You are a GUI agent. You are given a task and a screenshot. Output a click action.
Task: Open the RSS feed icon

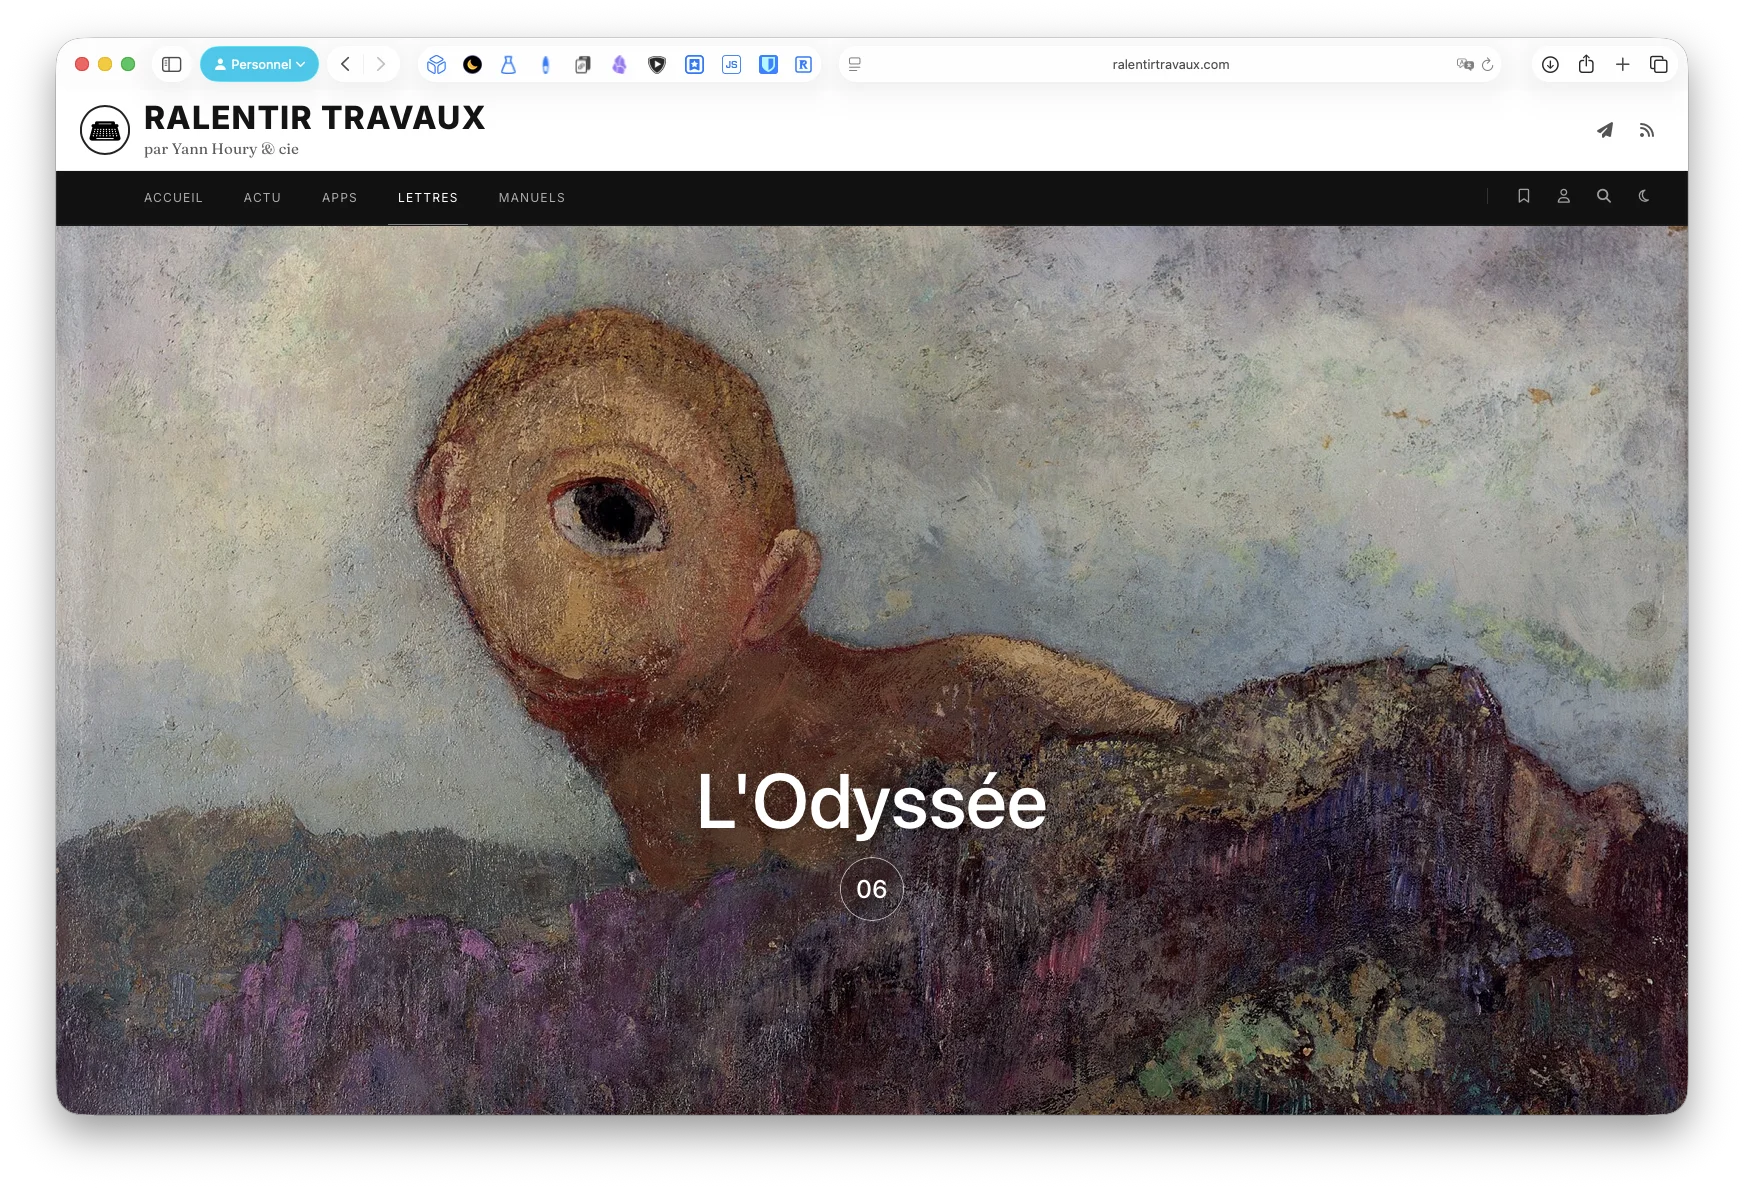1647,130
